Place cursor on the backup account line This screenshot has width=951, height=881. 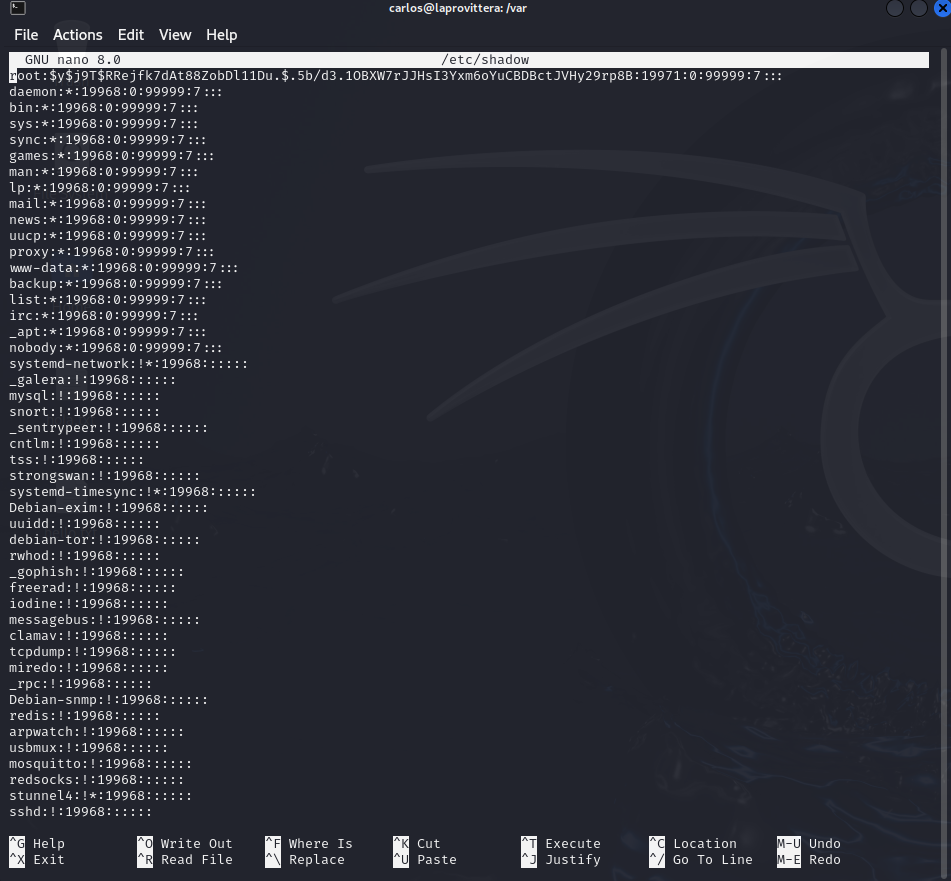(x=115, y=284)
